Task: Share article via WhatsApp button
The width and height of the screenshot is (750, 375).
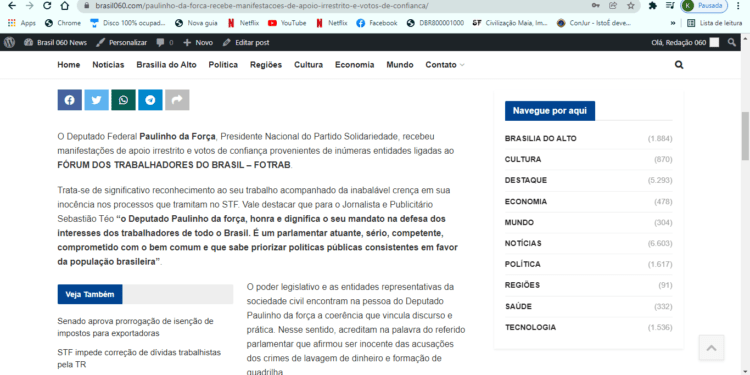Action: 123,100
